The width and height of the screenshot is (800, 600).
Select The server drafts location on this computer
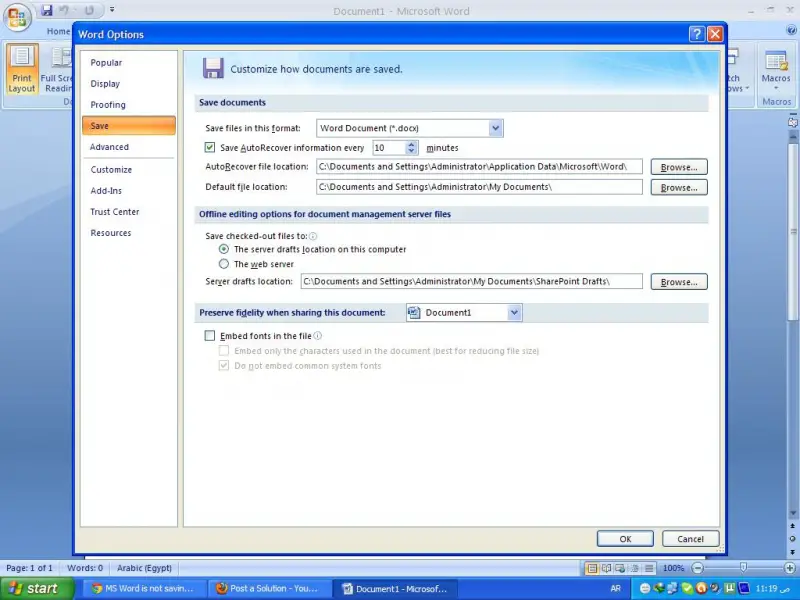coord(223,249)
